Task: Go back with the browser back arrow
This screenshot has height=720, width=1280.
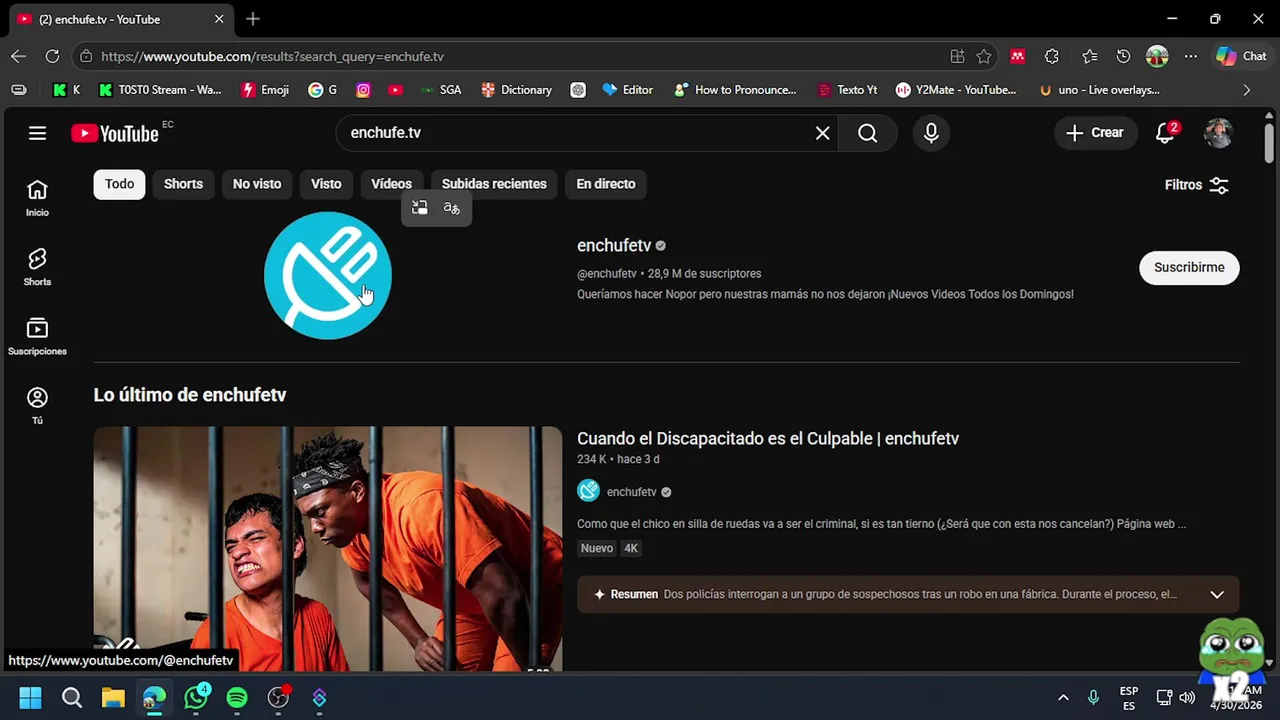Action: click(x=18, y=56)
